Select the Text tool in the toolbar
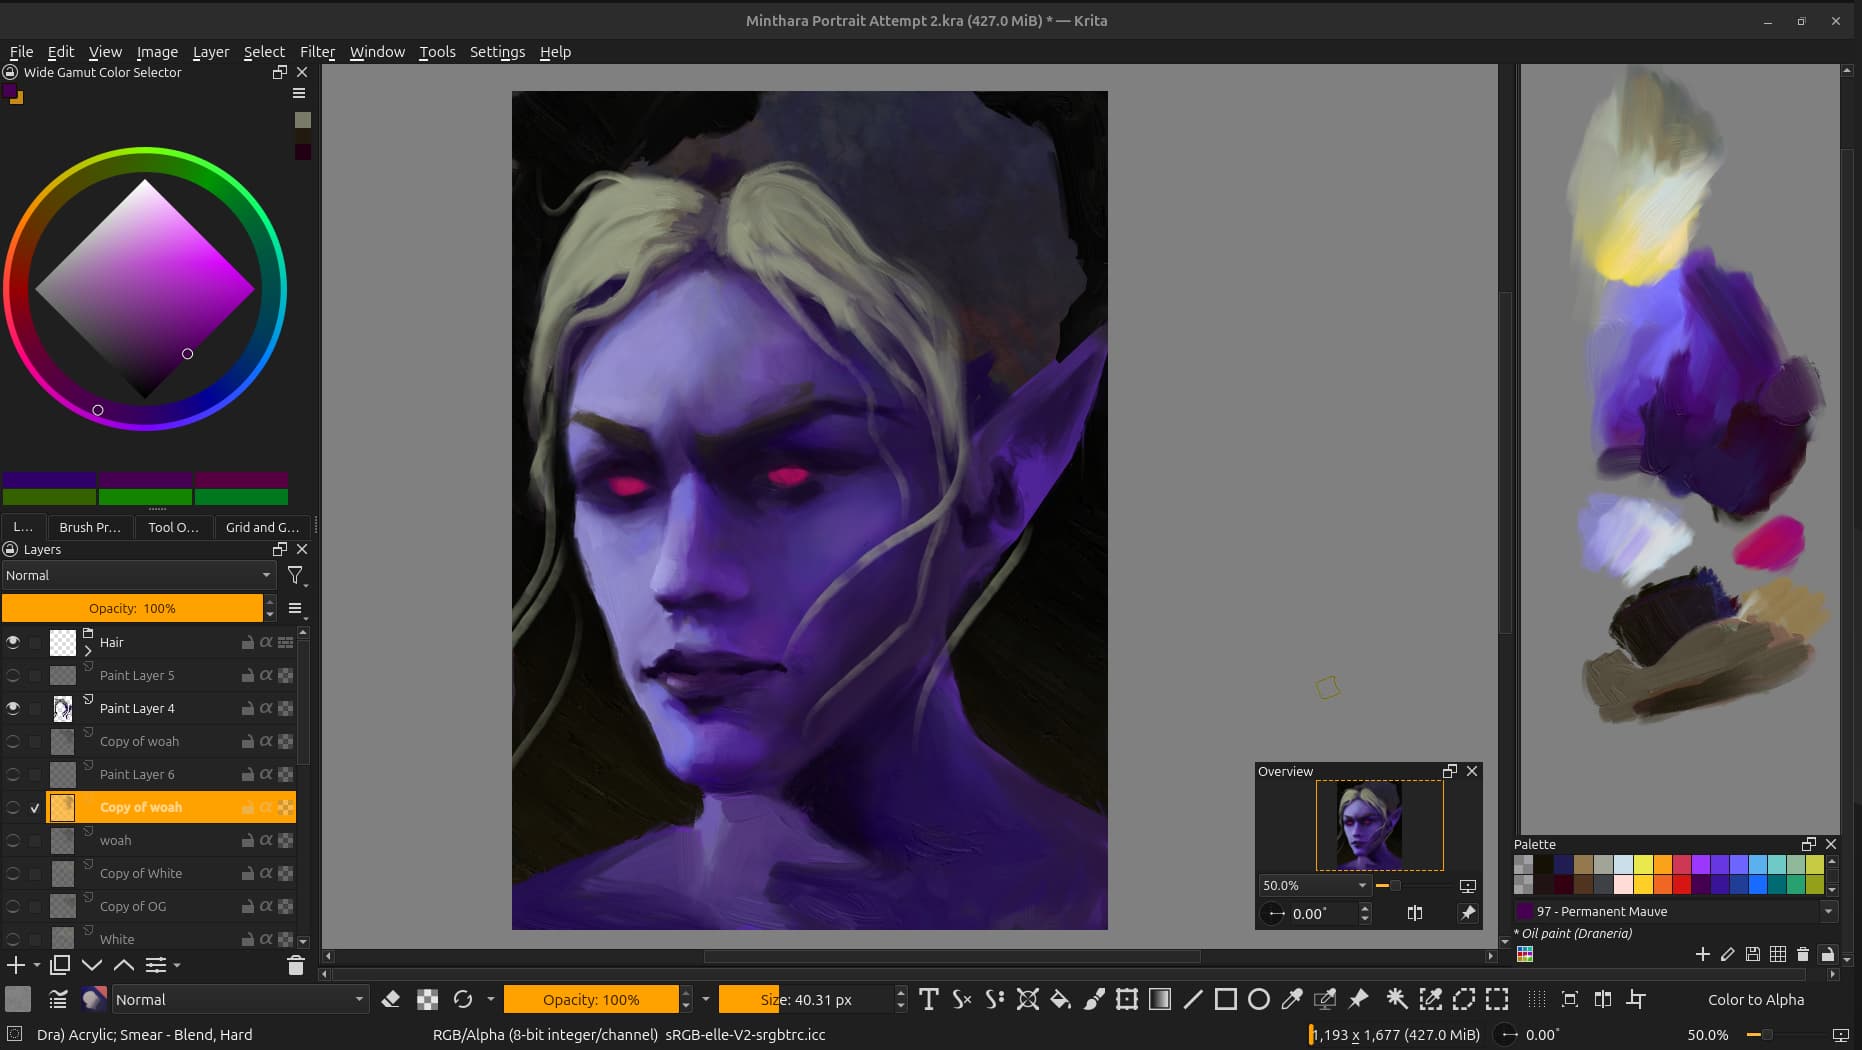 pyautogui.click(x=928, y=999)
